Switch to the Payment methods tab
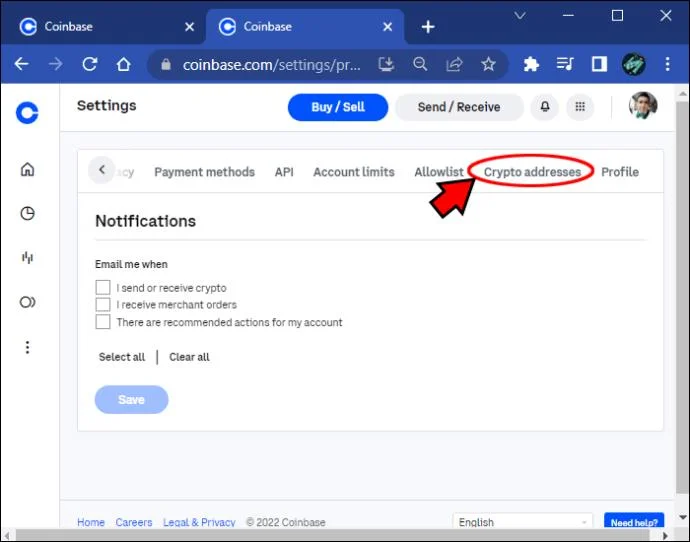The image size is (690, 542). click(205, 172)
